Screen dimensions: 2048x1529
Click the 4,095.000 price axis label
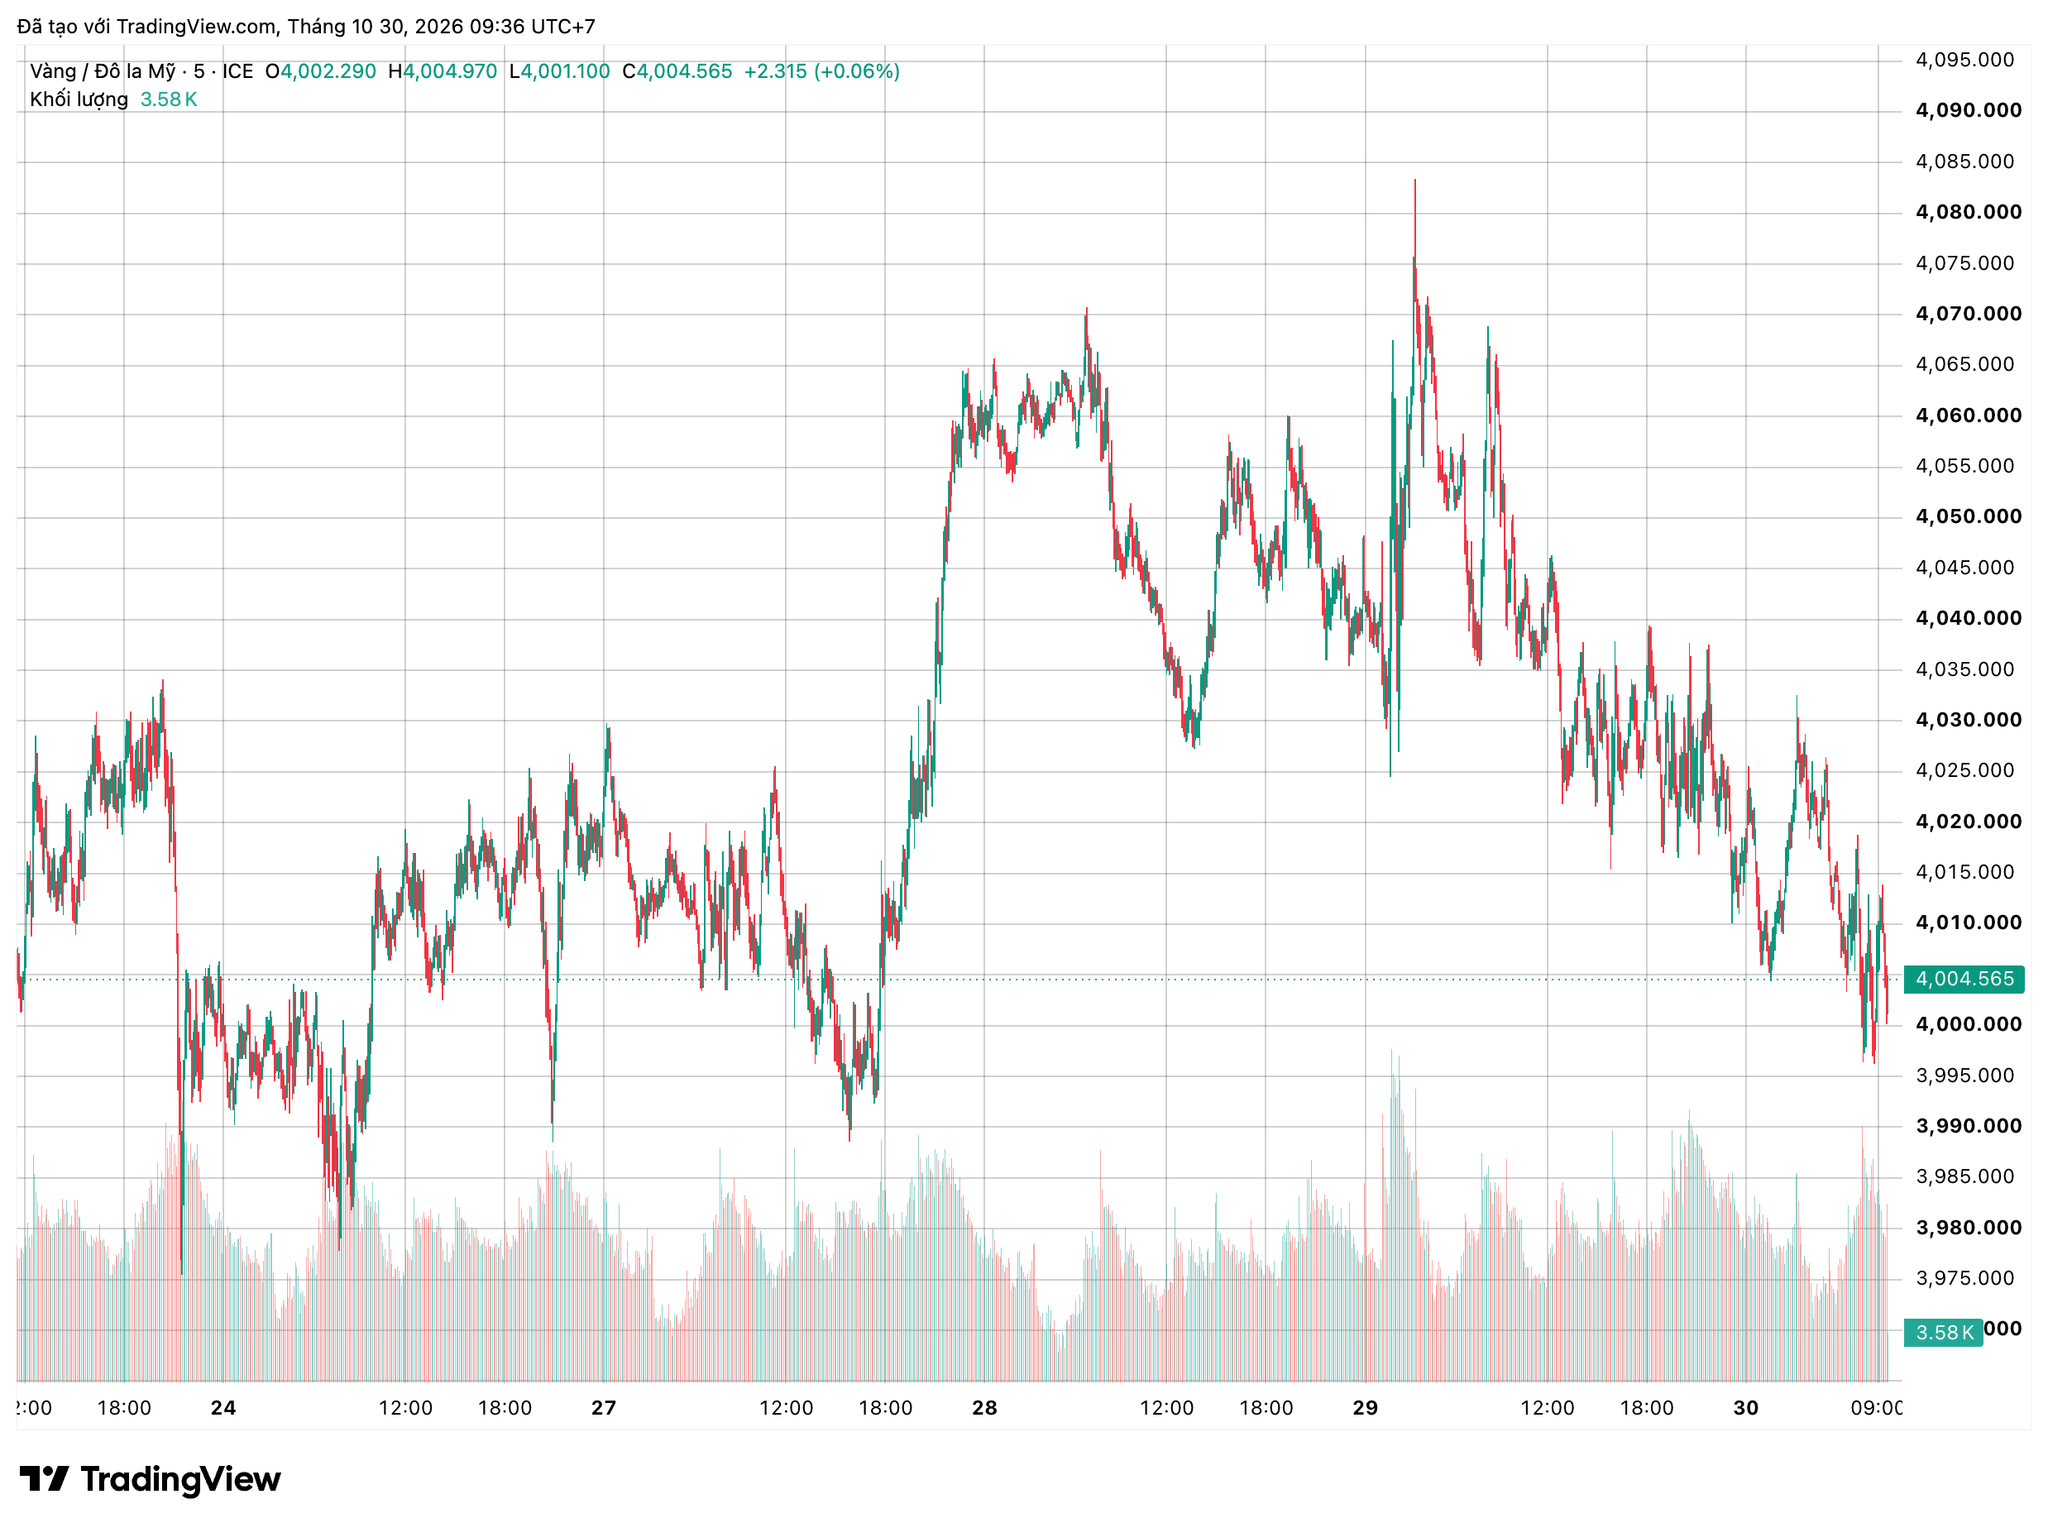[x=1965, y=60]
